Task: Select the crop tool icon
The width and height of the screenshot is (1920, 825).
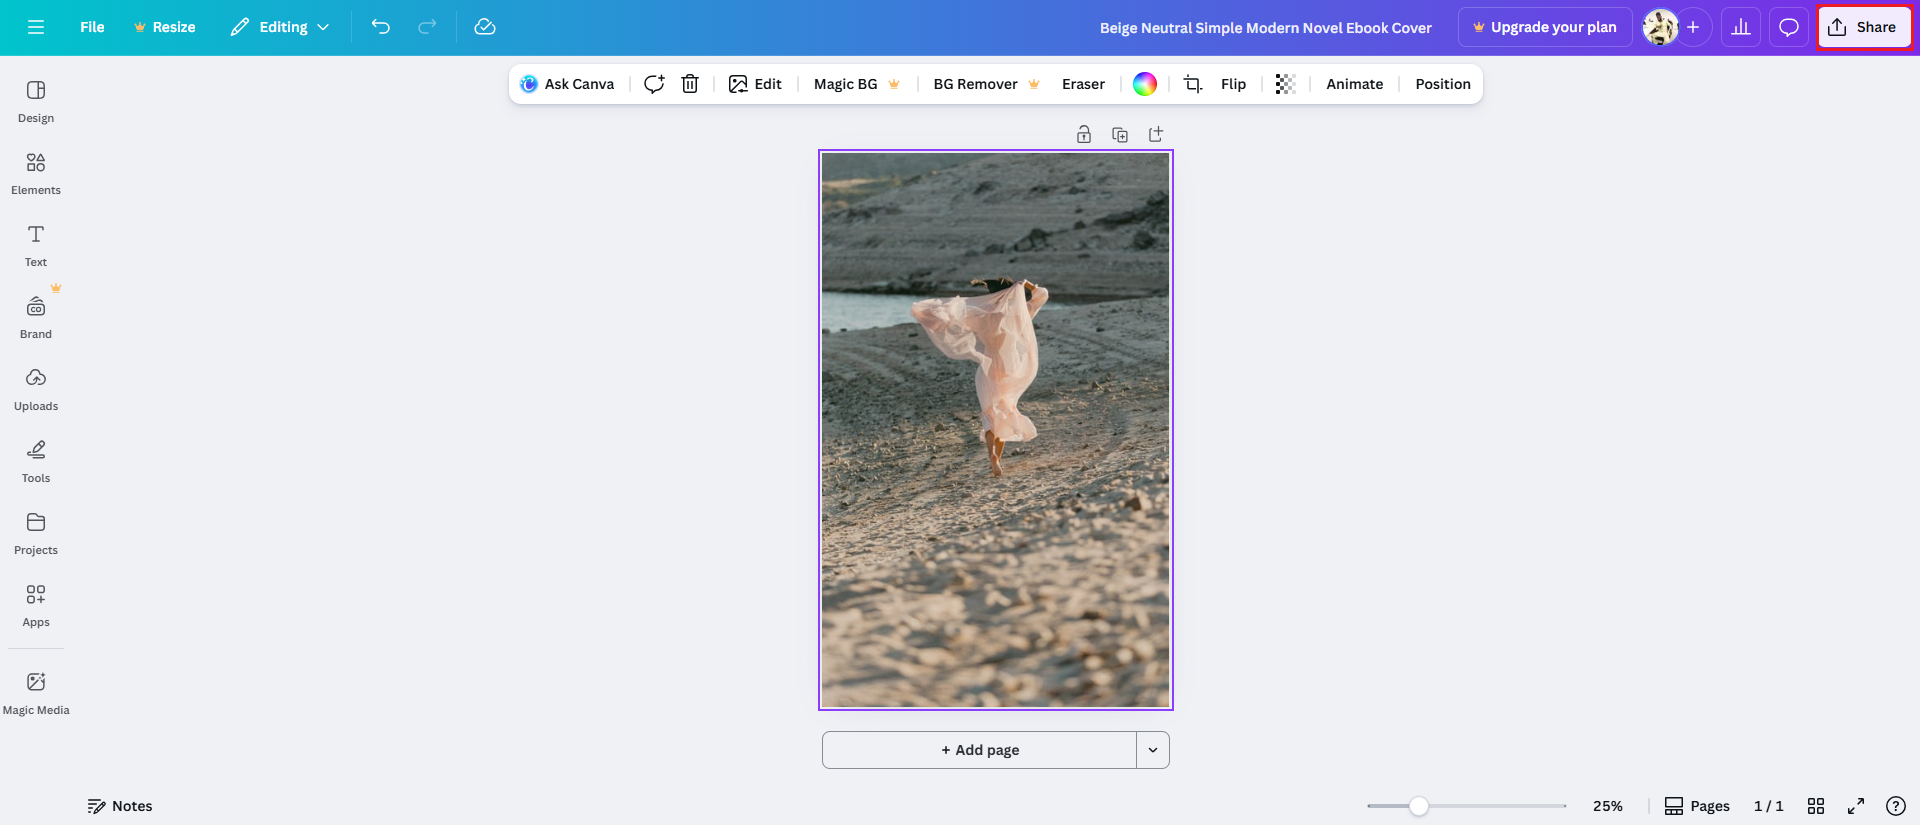Action: 1192,84
